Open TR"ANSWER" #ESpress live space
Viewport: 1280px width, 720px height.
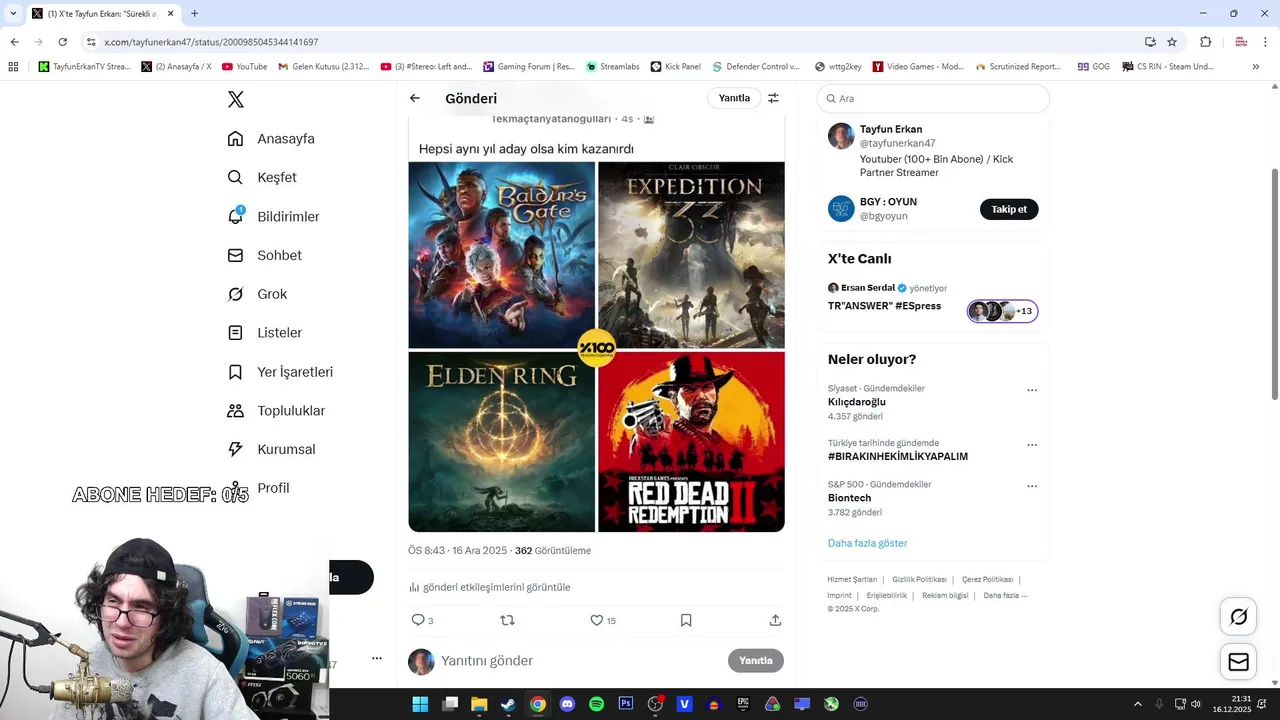pos(884,306)
